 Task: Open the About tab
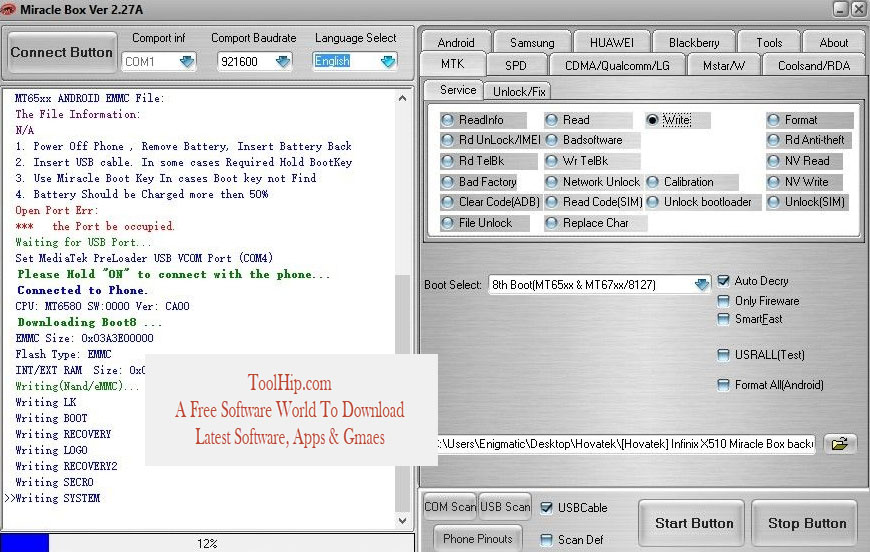click(833, 43)
